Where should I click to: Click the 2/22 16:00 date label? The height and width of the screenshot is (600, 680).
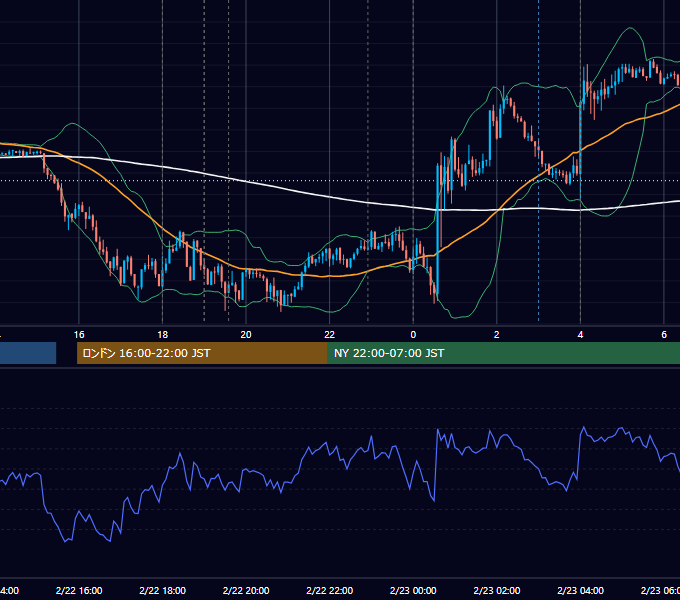click(x=79, y=590)
